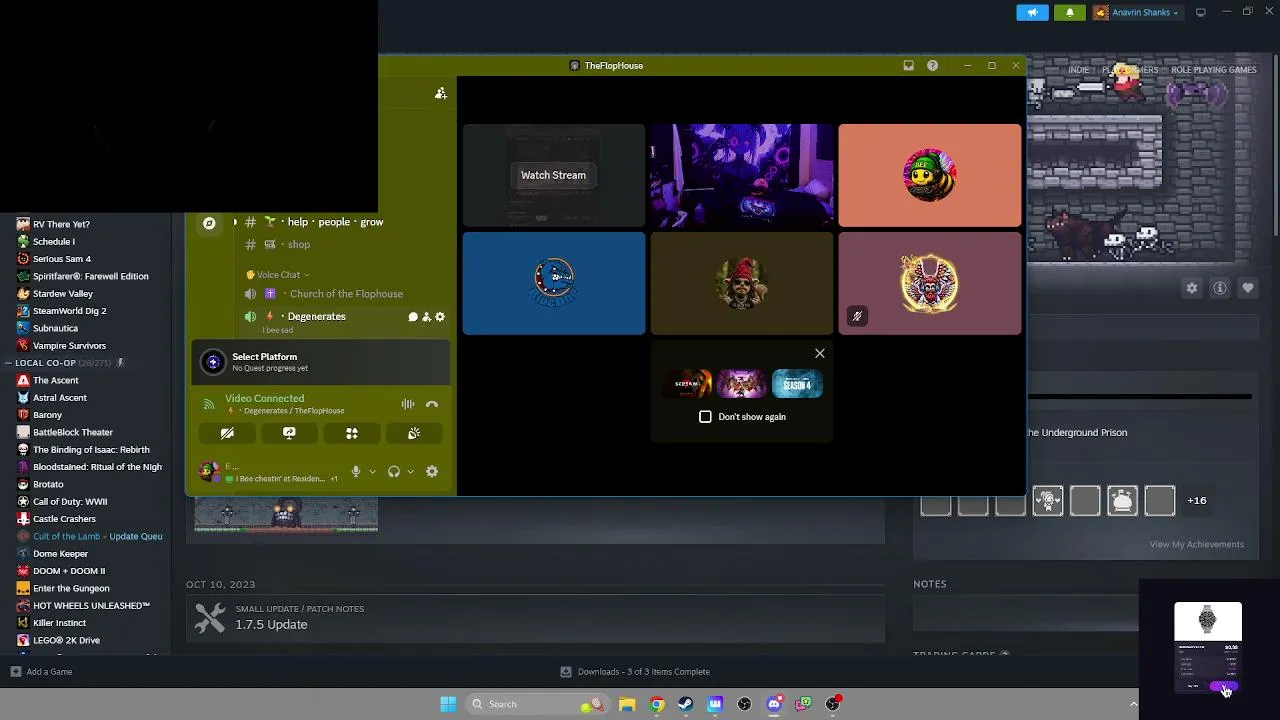Start a Discord activity
The height and width of the screenshot is (720, 1280).
352,433
